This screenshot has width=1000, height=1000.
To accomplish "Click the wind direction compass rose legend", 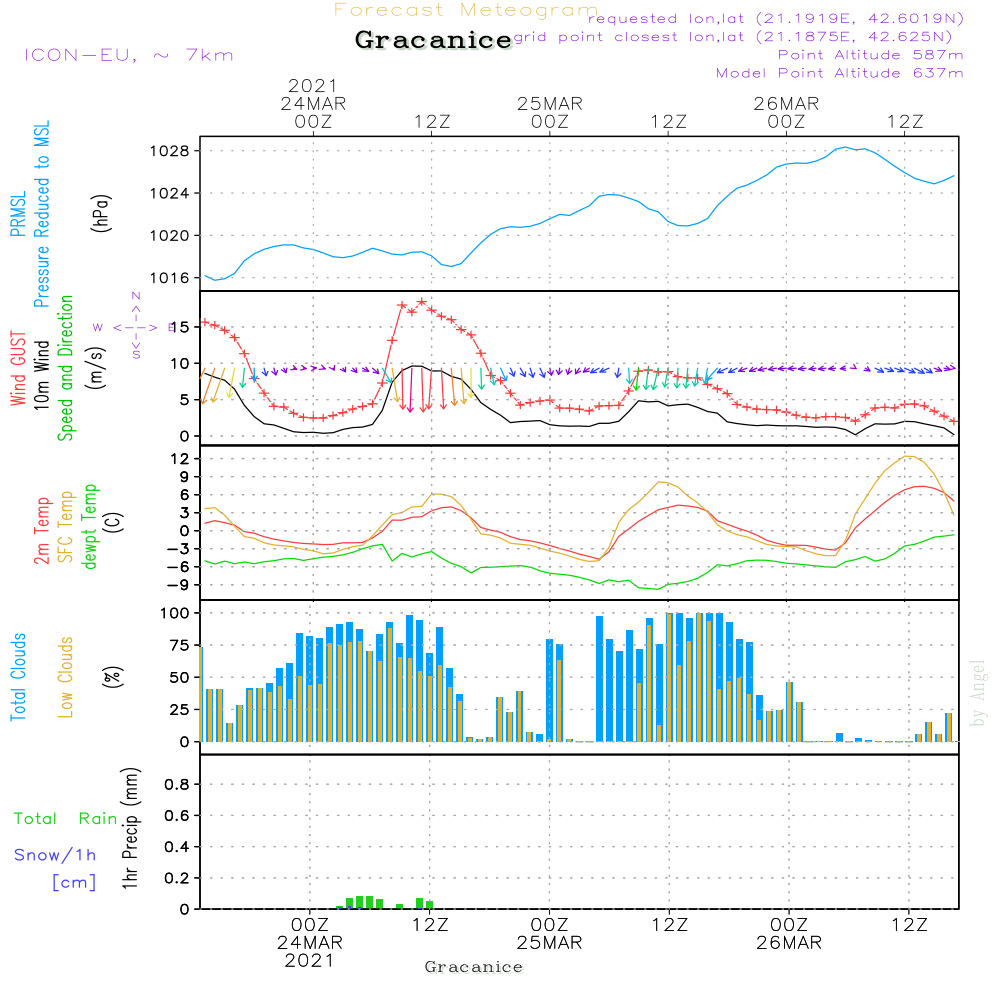I will pyautogui.click(x=136, y=326).
